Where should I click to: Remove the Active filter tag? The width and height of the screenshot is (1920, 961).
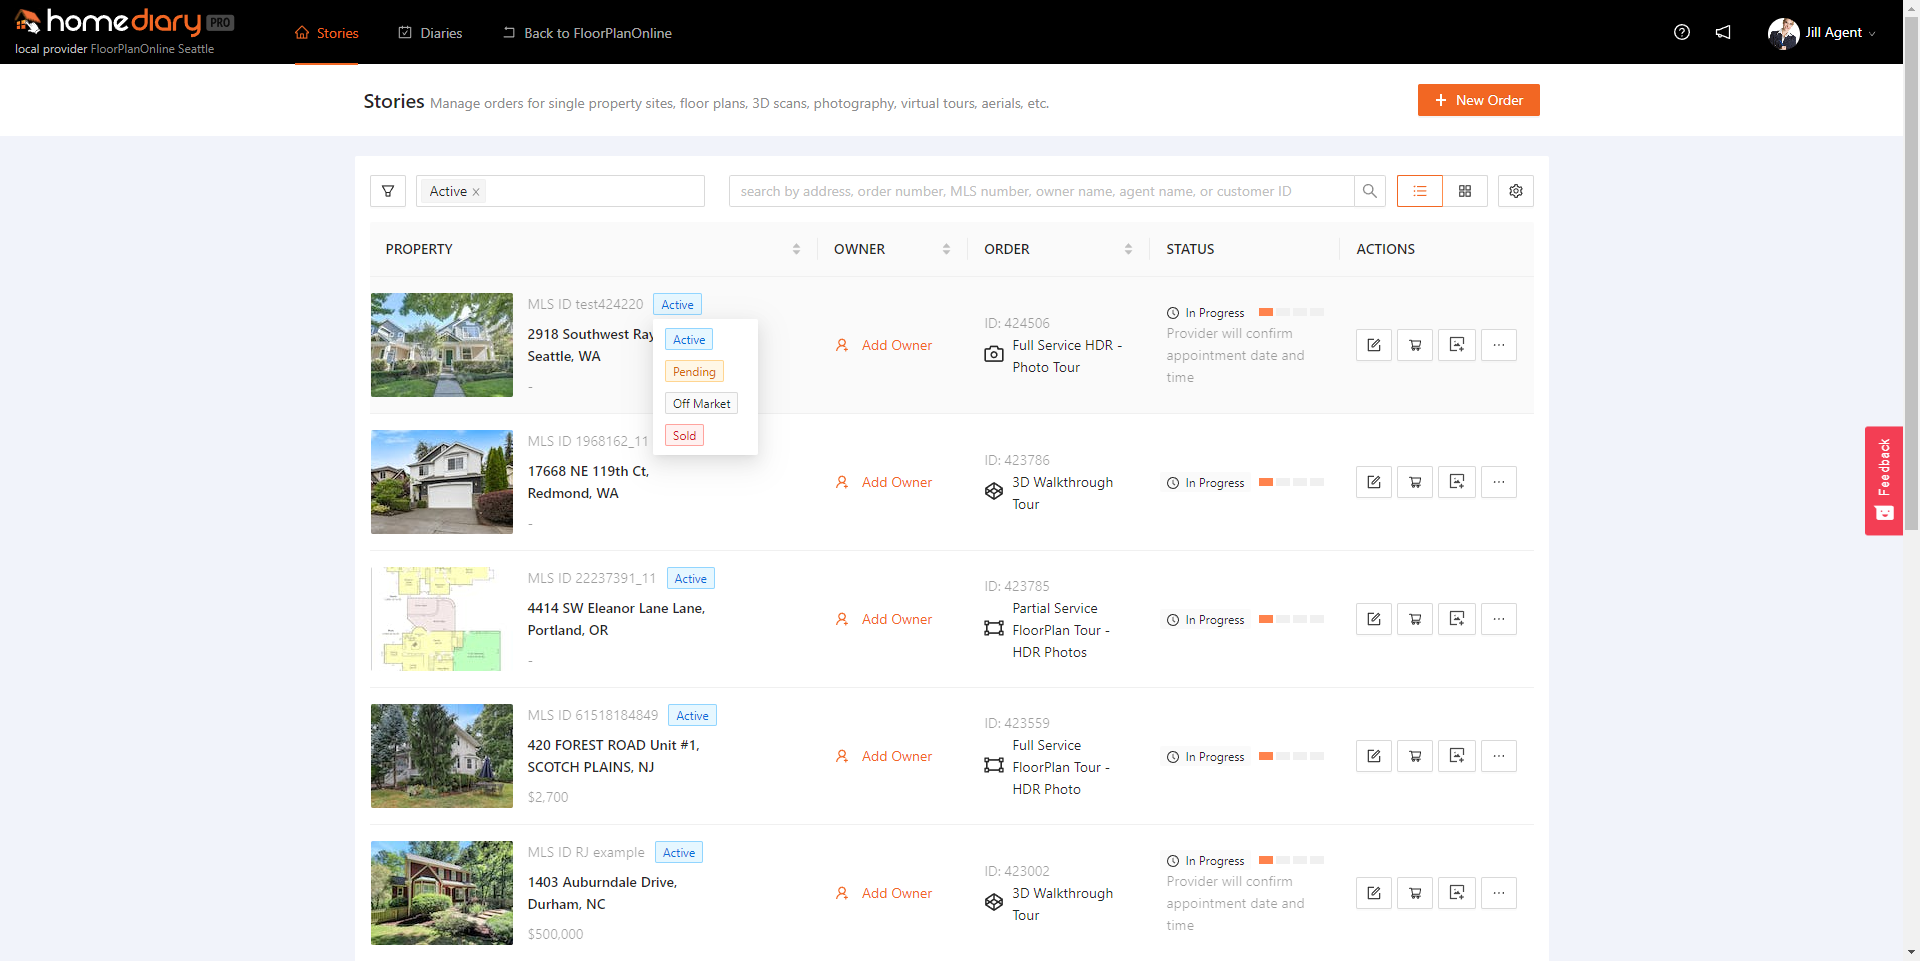476,192
